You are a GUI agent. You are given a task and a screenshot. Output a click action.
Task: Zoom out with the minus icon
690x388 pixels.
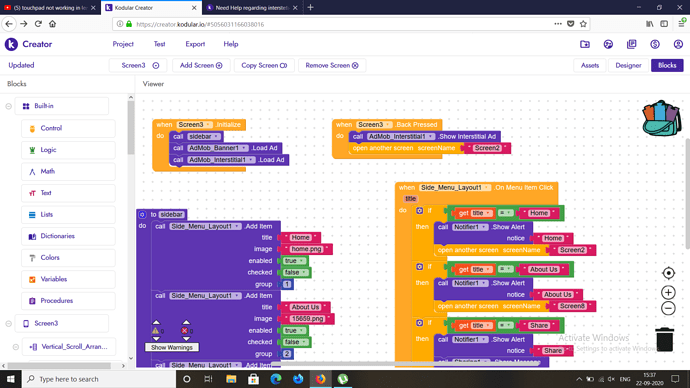[668, 308]
